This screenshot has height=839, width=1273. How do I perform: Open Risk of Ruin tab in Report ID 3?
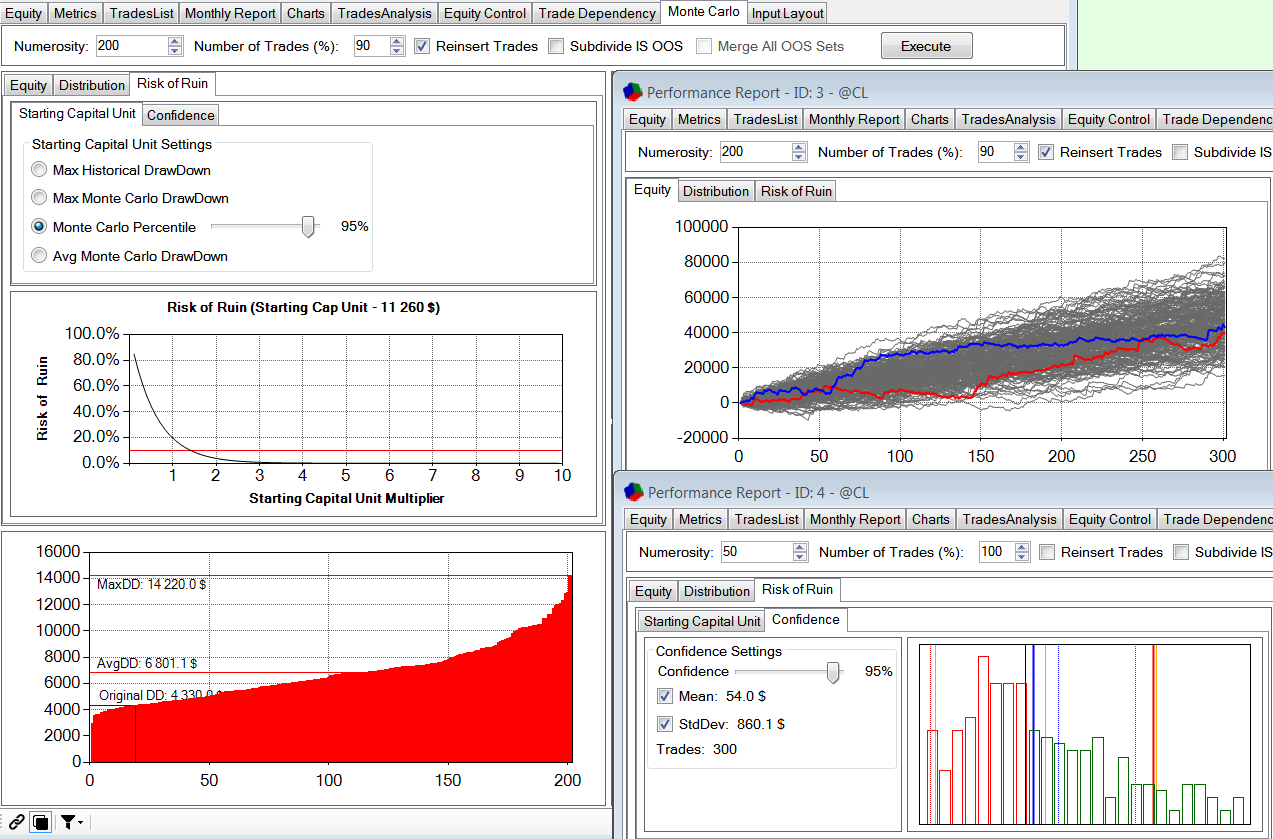click(x=796, y=191)
